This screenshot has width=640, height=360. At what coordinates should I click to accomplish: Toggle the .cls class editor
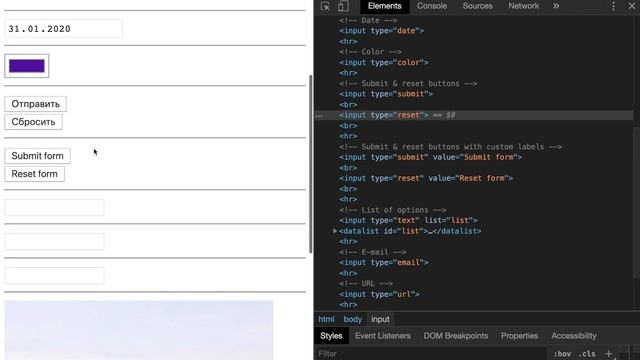(x=587, y=354)
